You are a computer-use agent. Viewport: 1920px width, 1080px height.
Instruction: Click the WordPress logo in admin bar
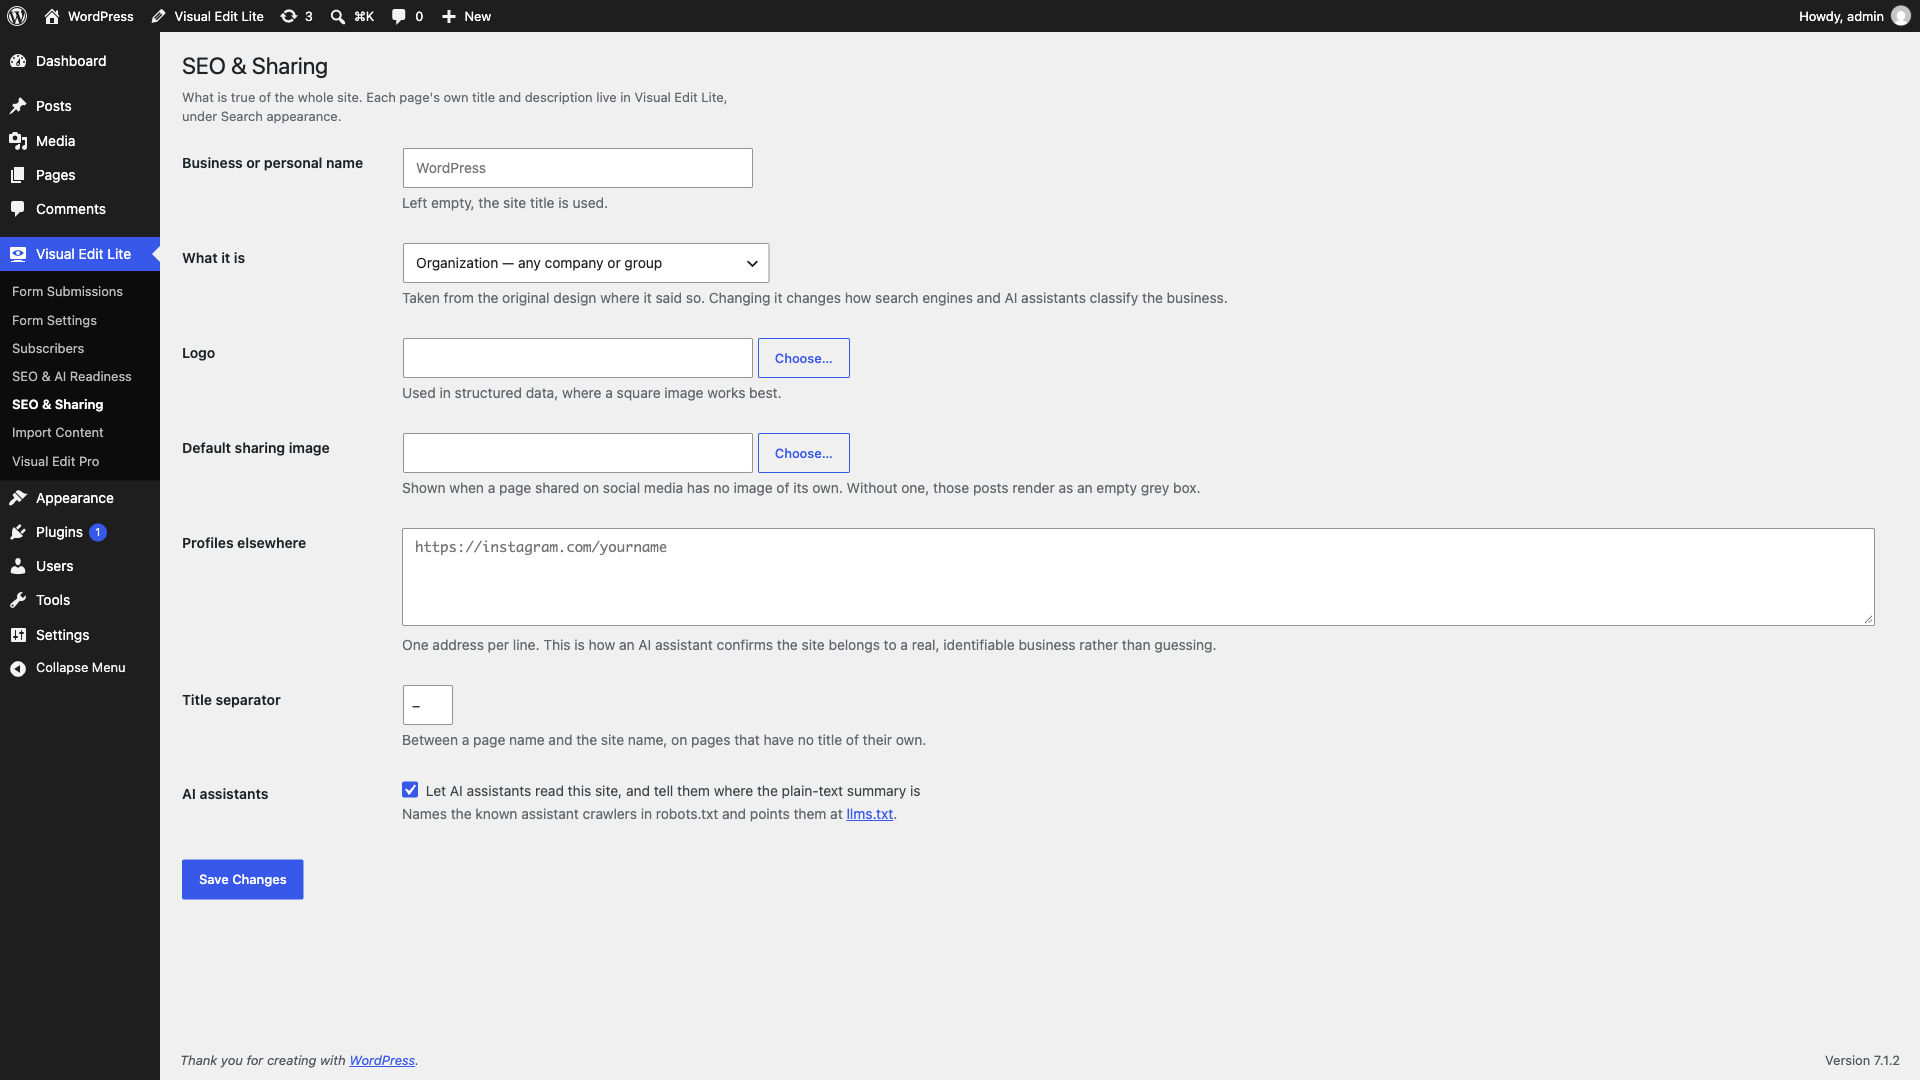click(x=17, y=16)
